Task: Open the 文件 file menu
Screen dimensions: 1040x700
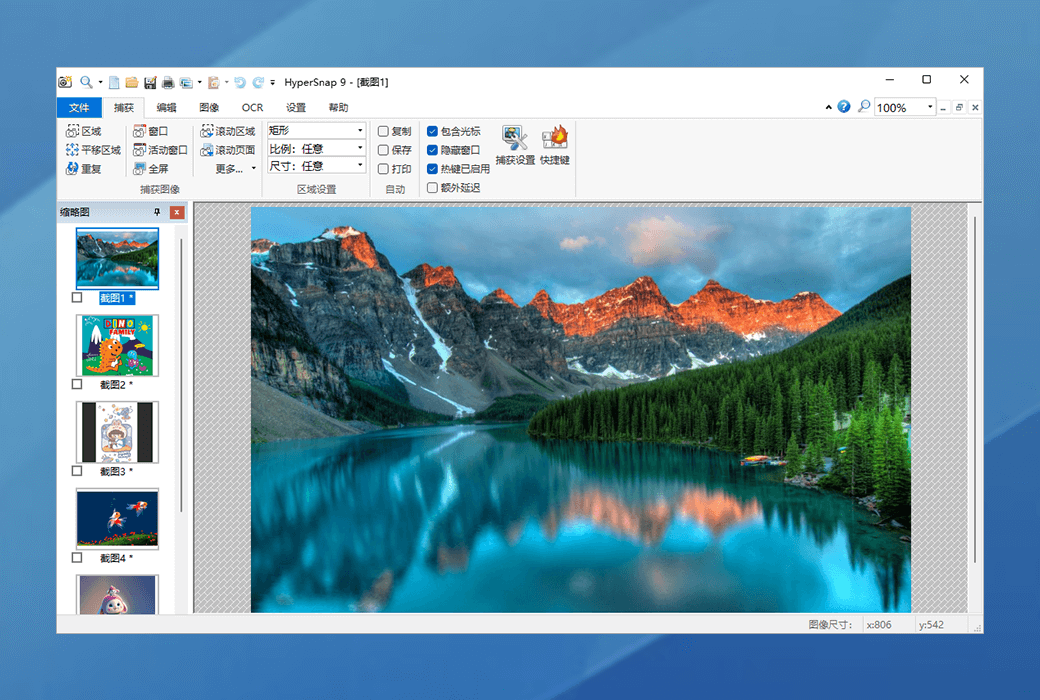Action: point(79,108)
